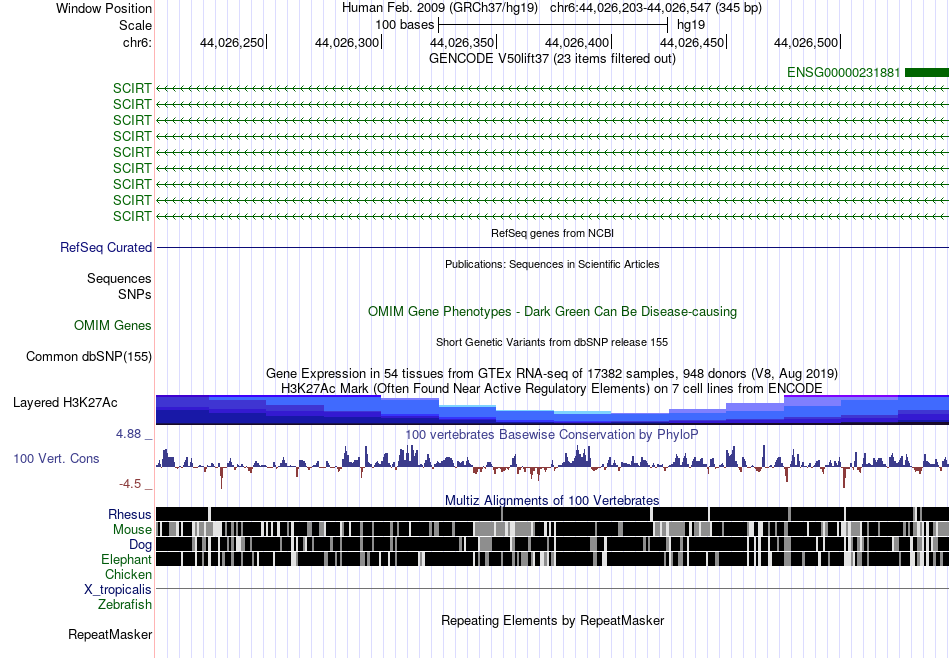
Task: Click the 'Publications: Sequences in Scientific Articles' title
Action: coord(552,264)
